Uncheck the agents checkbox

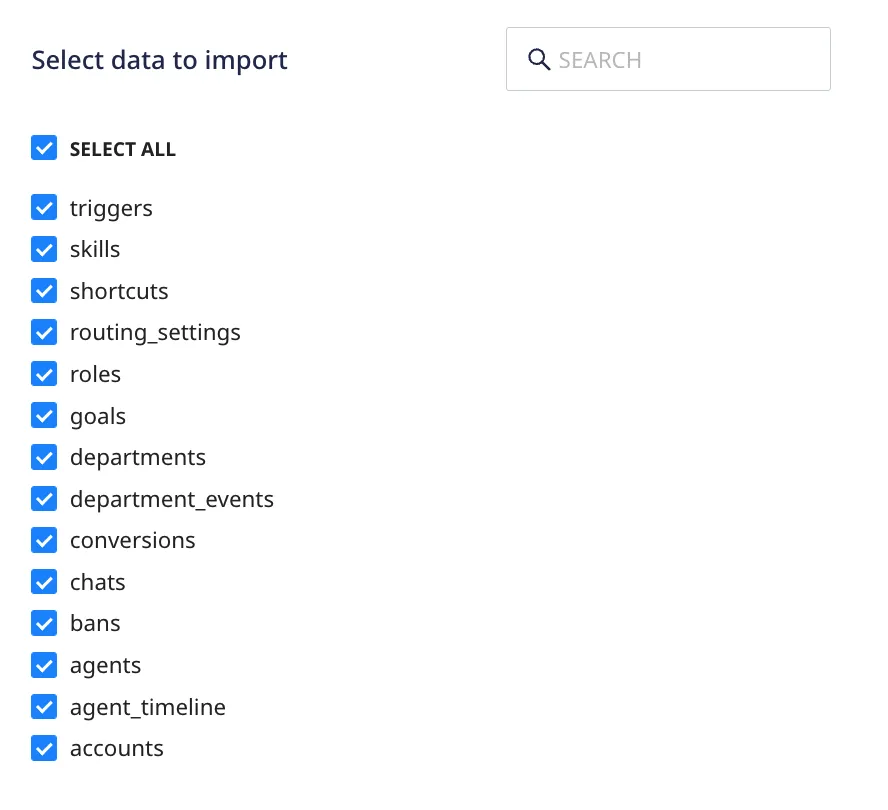pyautogui.click(x=44, y=665)
